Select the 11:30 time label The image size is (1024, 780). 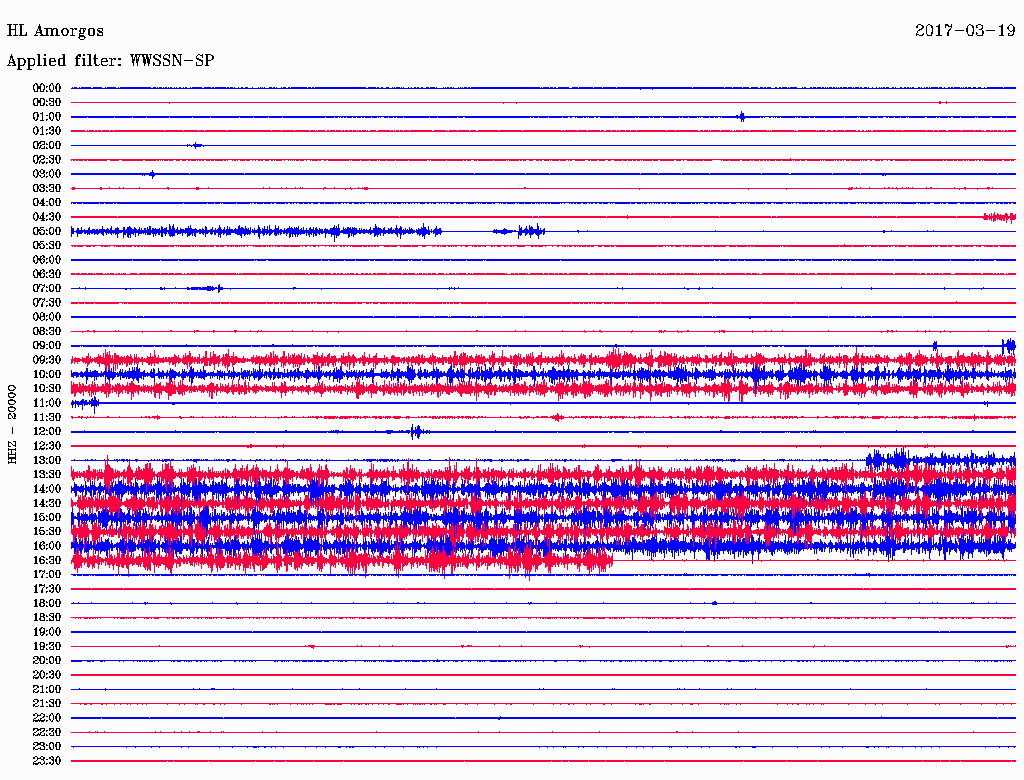47,417
